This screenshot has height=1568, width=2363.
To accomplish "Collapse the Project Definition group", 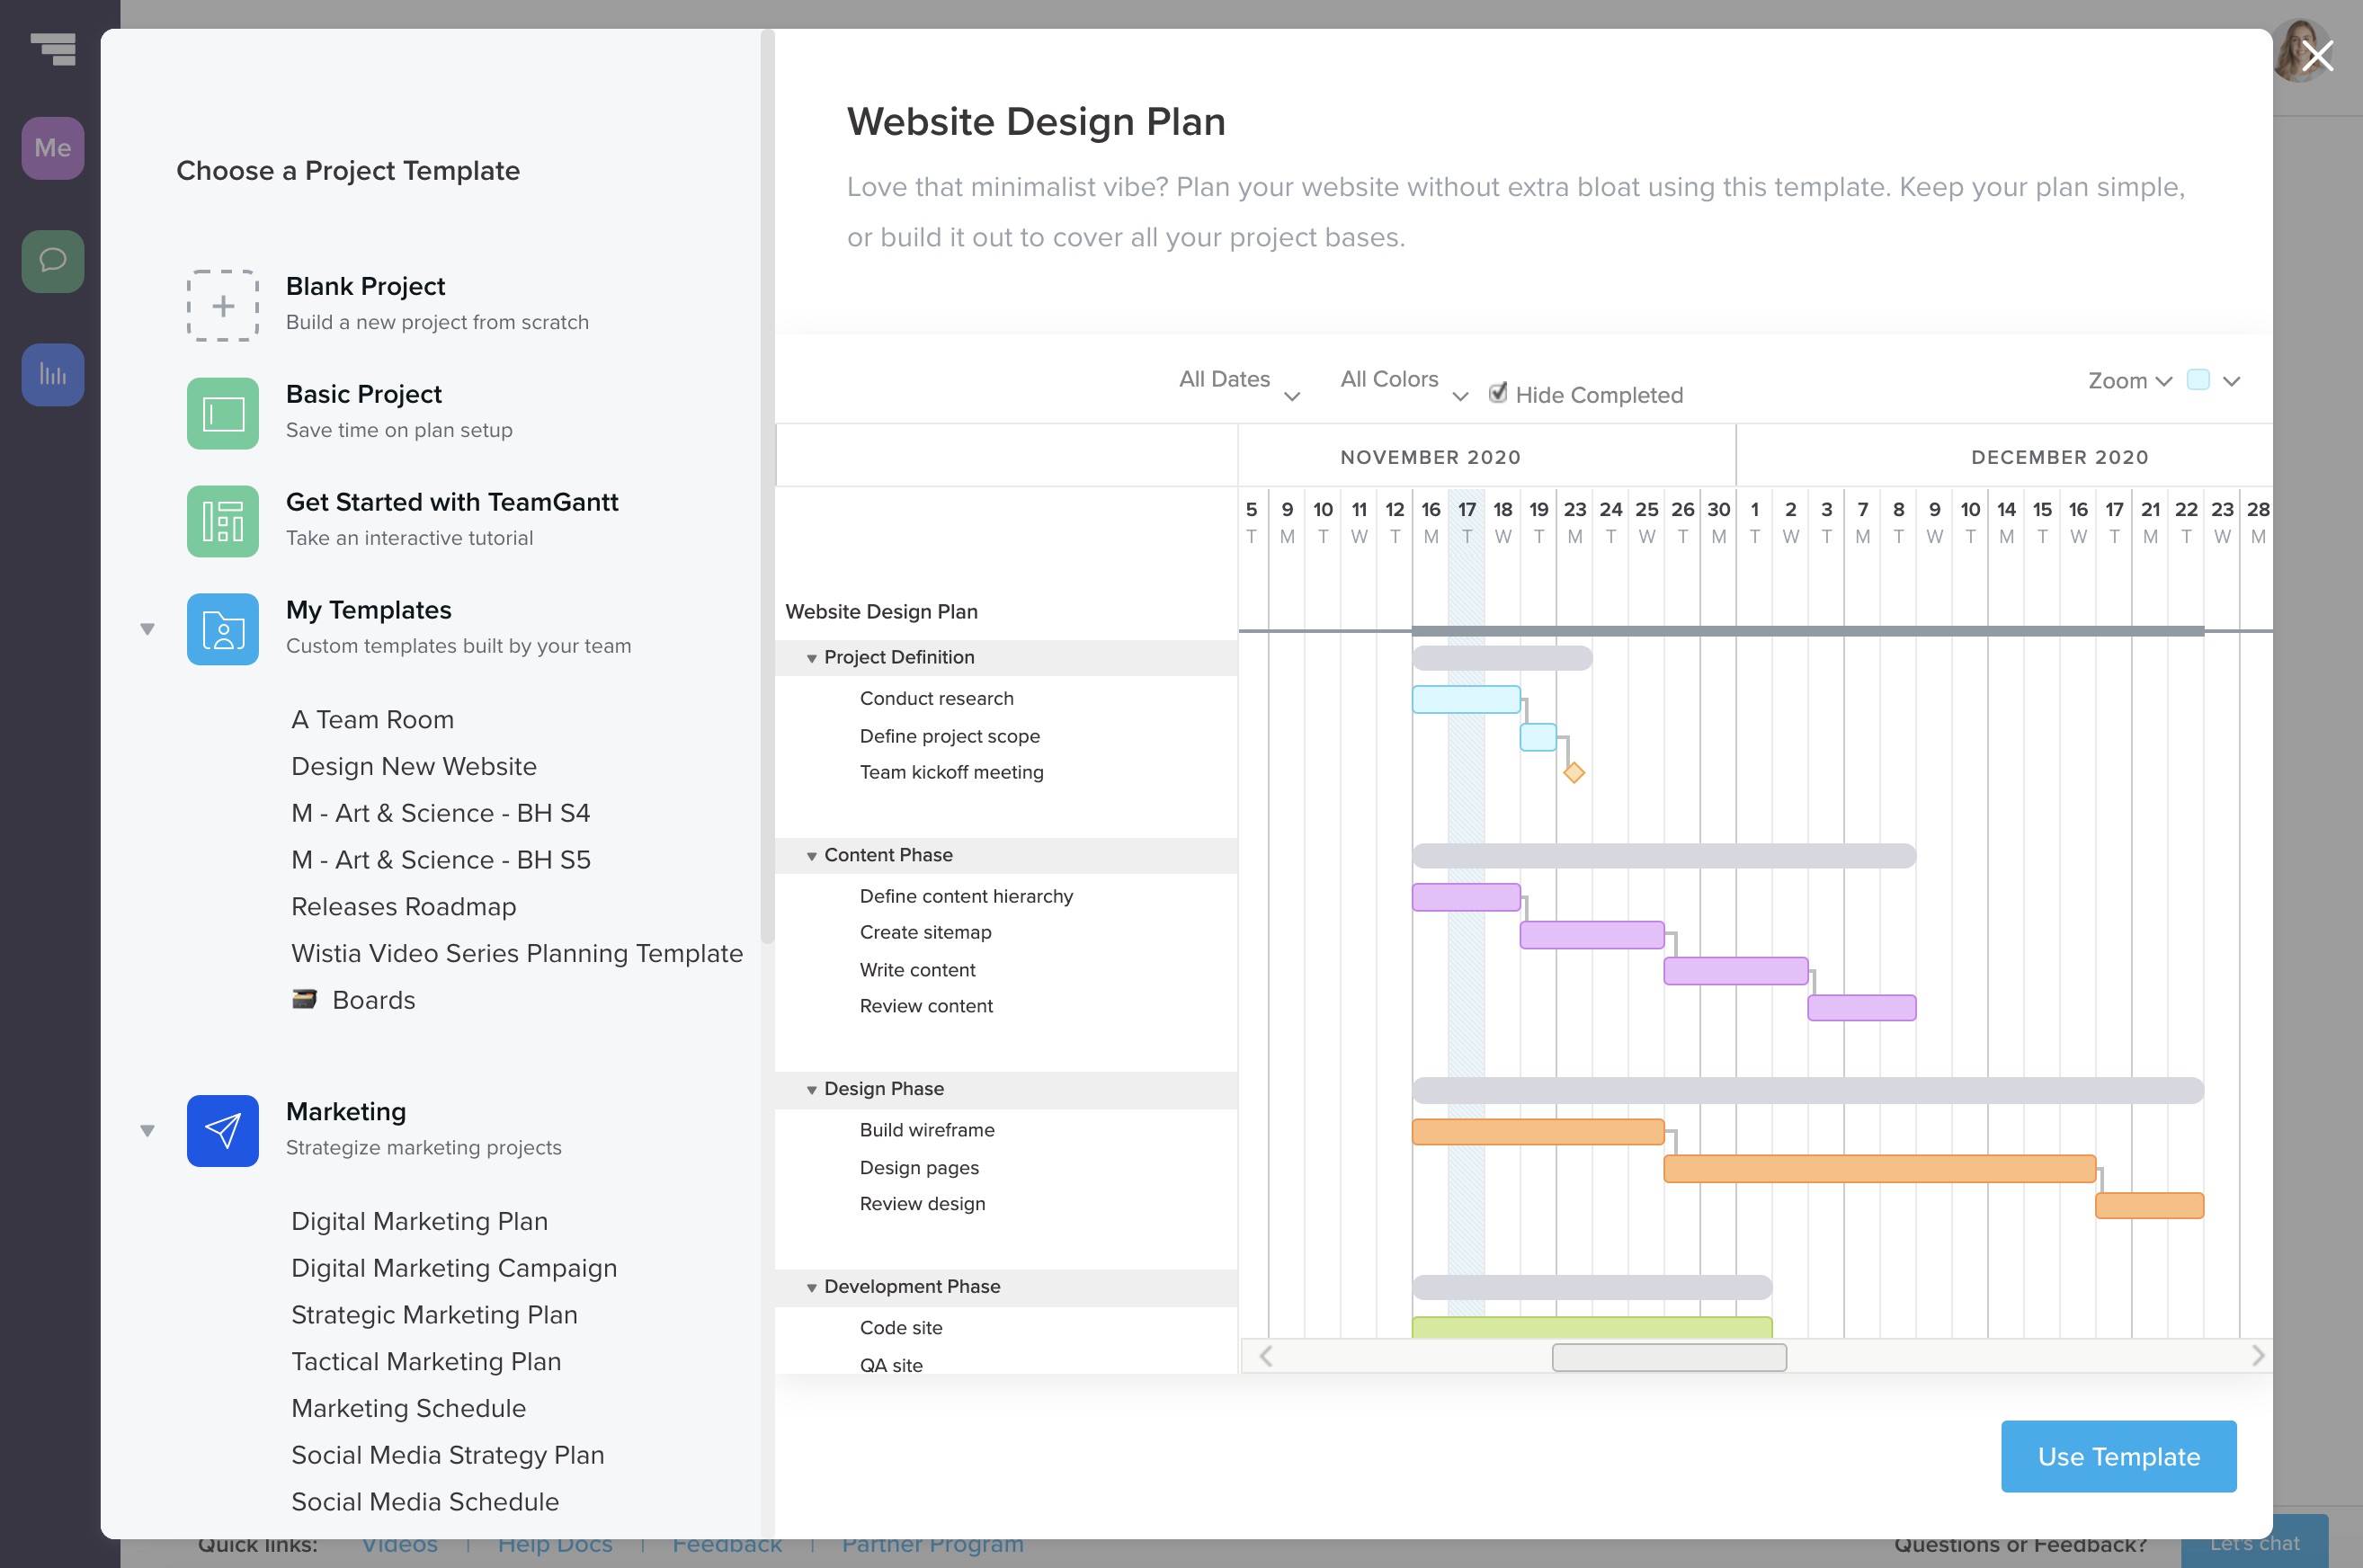I will click(811, 658).
